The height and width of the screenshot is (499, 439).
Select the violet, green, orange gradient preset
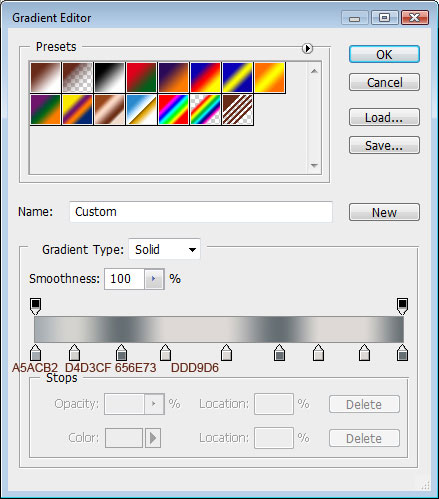45,110
